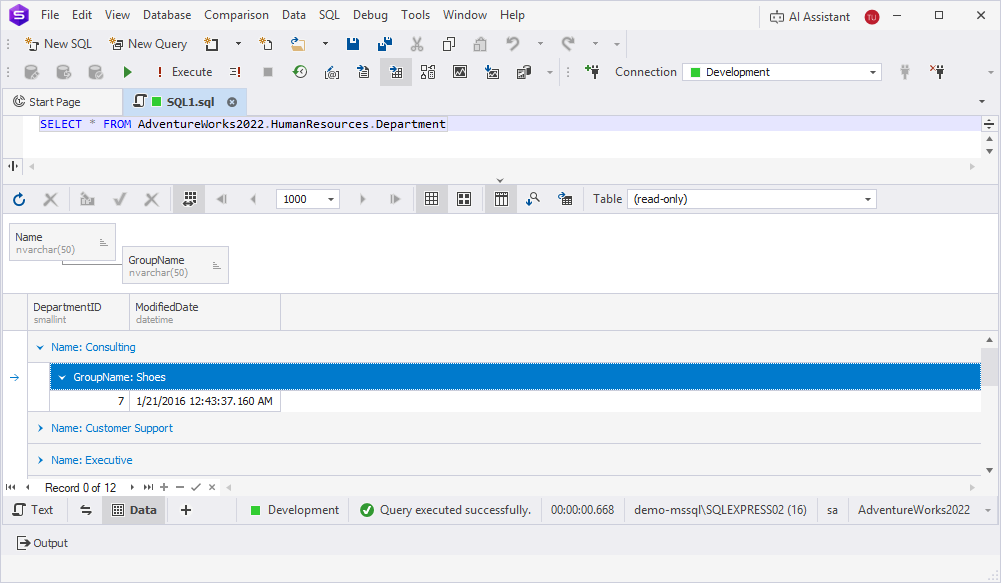
Task: Click the Undo arrow in the toolbar
Action: (x=513, y=44)
